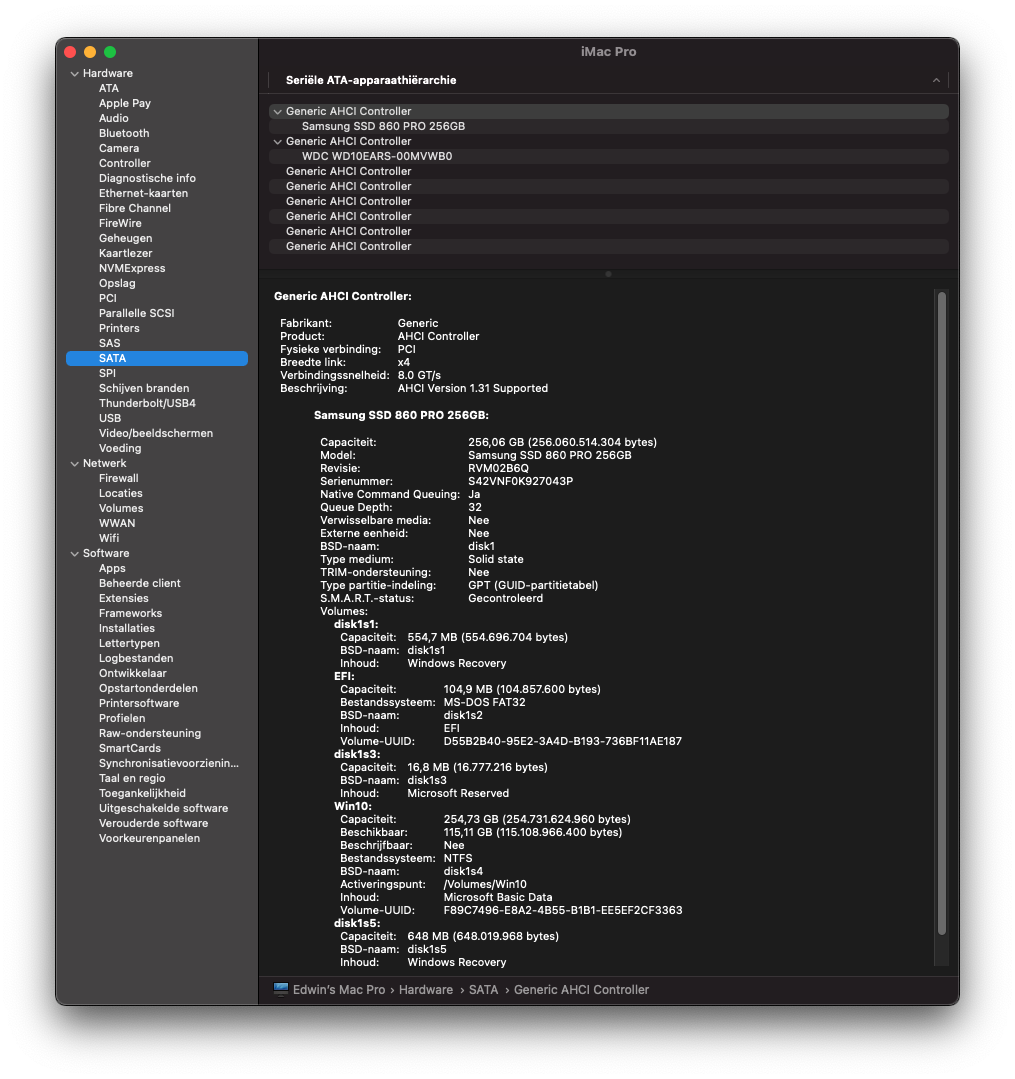This screenshot has width=1015, height=1079.
Task: Collapse the Hardware section in sidebar
Action: click(74, 74)
